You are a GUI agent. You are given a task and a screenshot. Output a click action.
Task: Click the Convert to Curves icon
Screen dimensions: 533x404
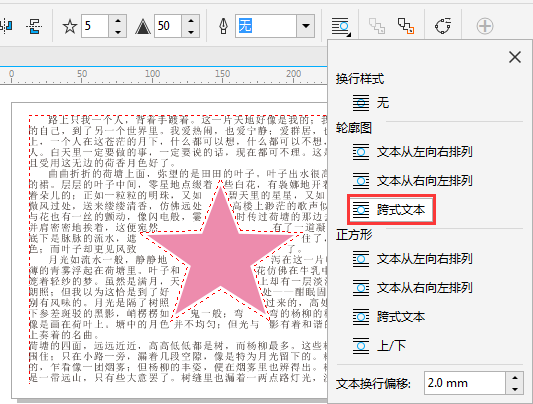point(443,26)
